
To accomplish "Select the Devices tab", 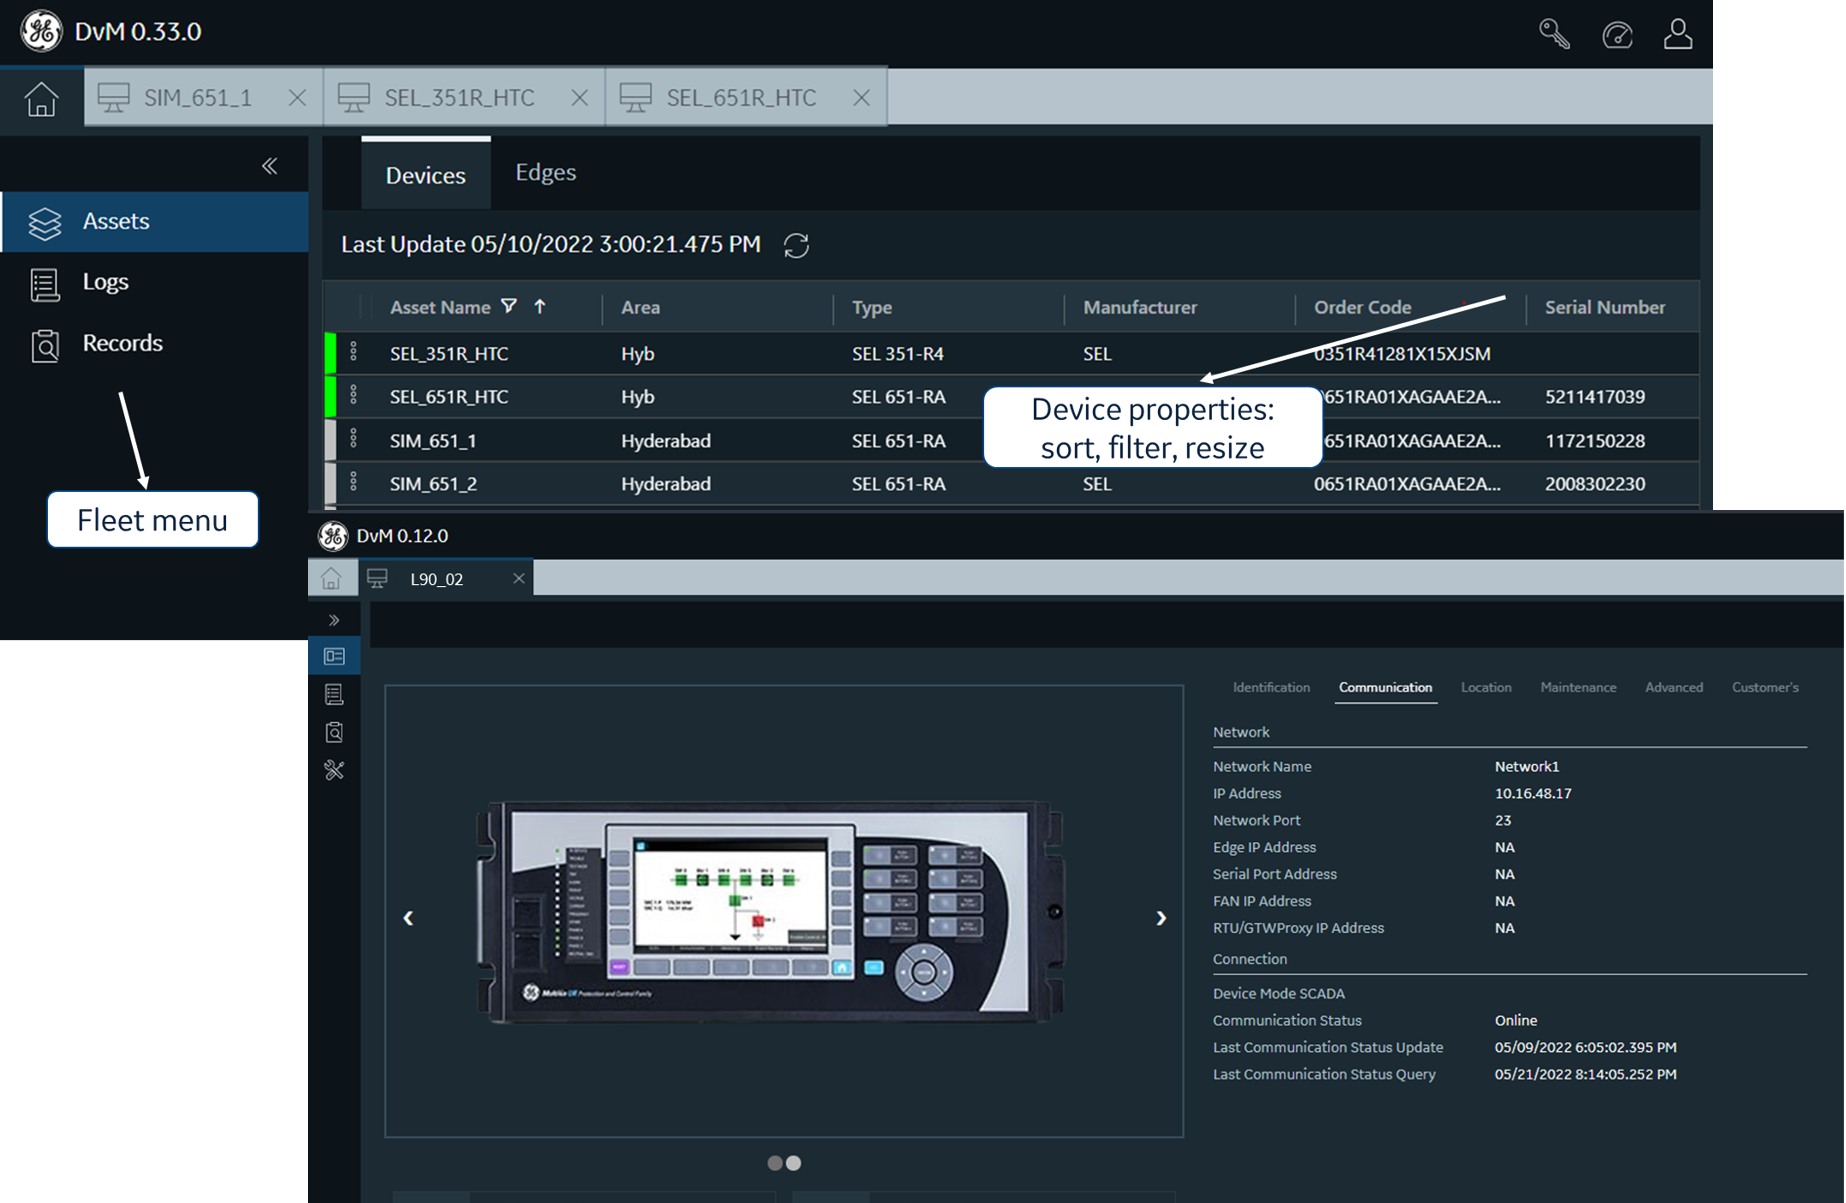I will pos(426,175).
